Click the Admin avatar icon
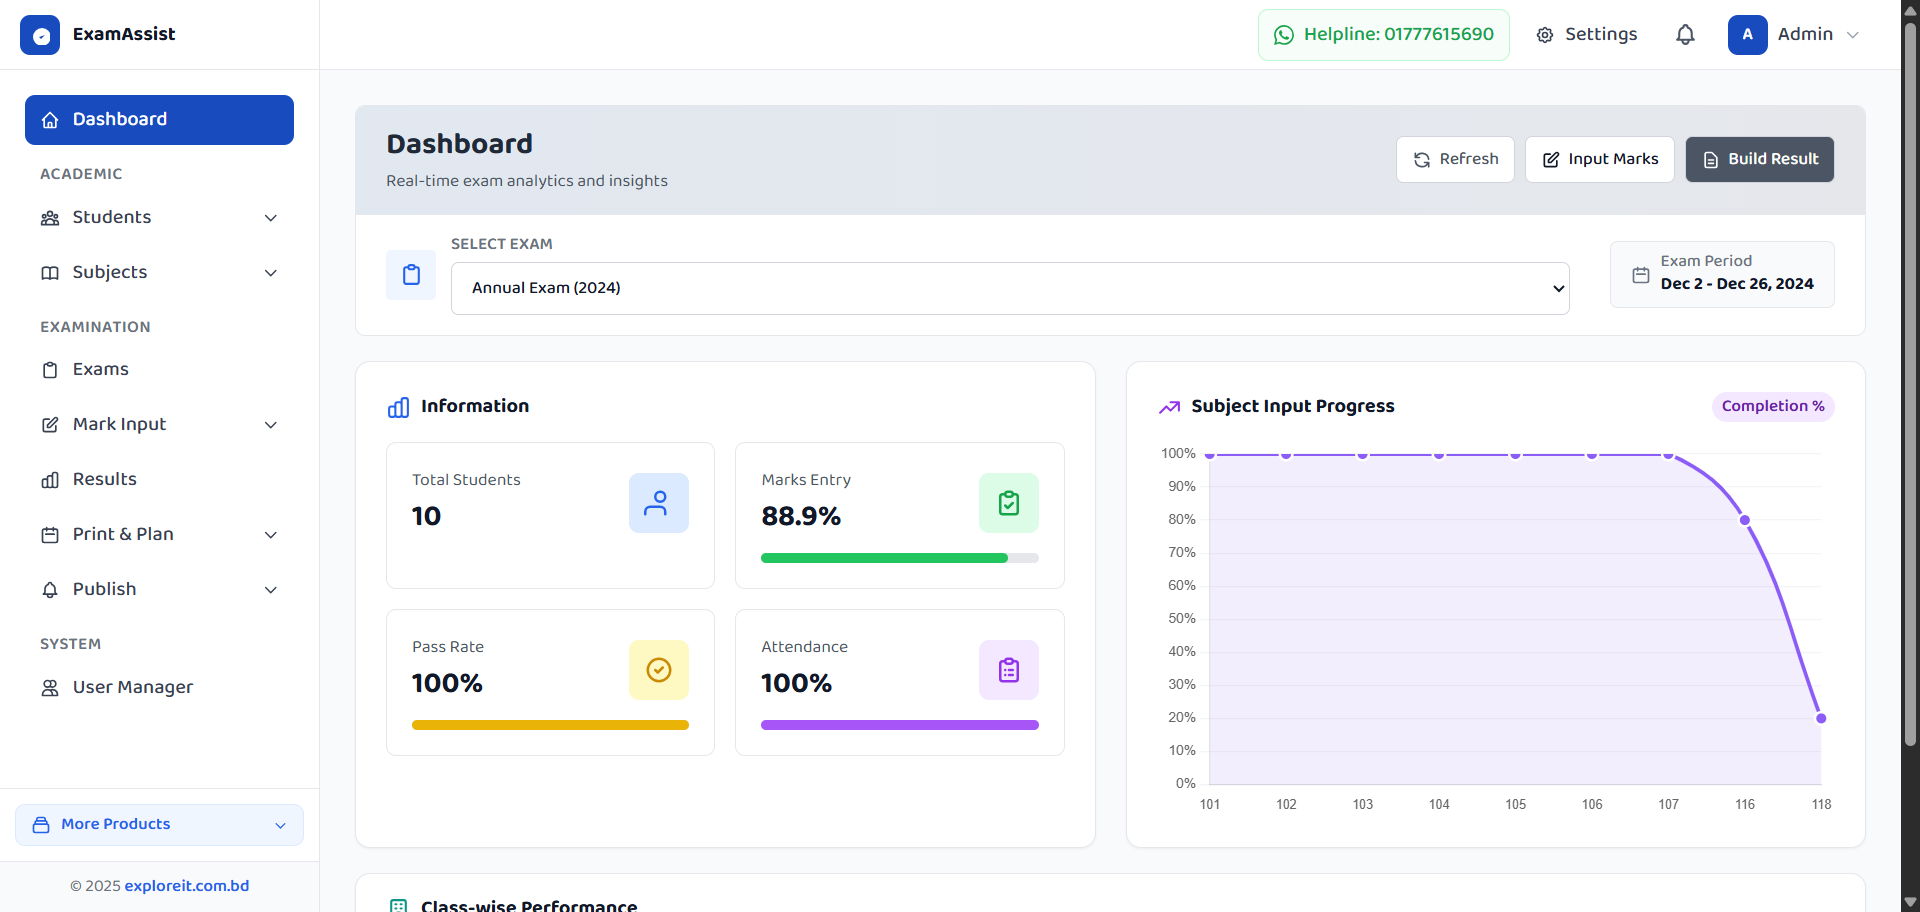This screenshot has width=1920, height=912. point(1747,35)
